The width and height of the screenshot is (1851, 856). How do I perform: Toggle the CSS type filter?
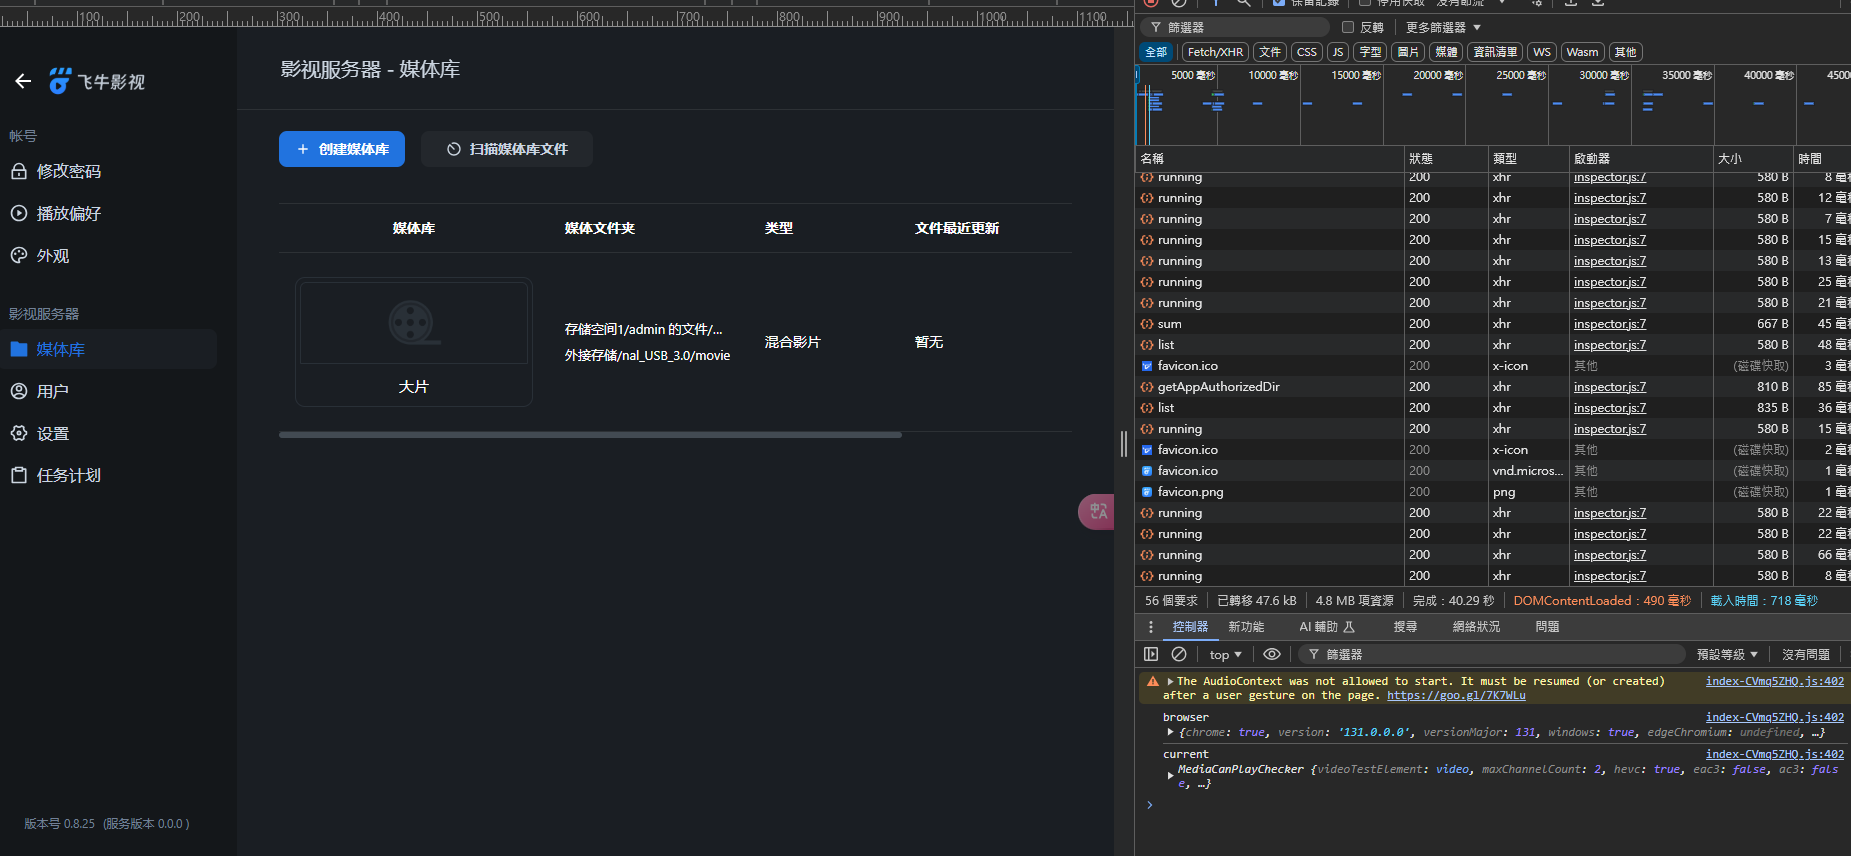point(1307,52)
